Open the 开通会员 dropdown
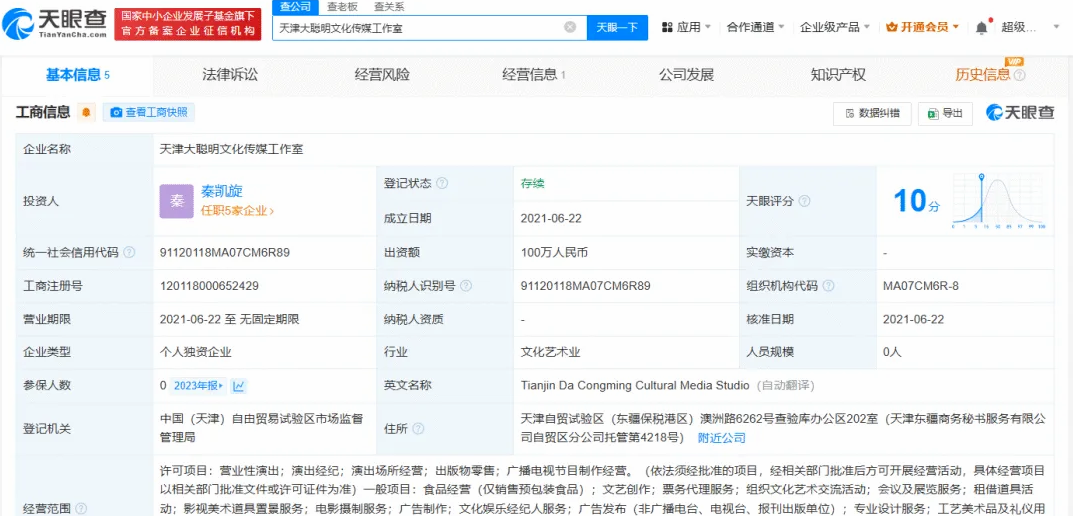1073x516 pixels. 922,27
